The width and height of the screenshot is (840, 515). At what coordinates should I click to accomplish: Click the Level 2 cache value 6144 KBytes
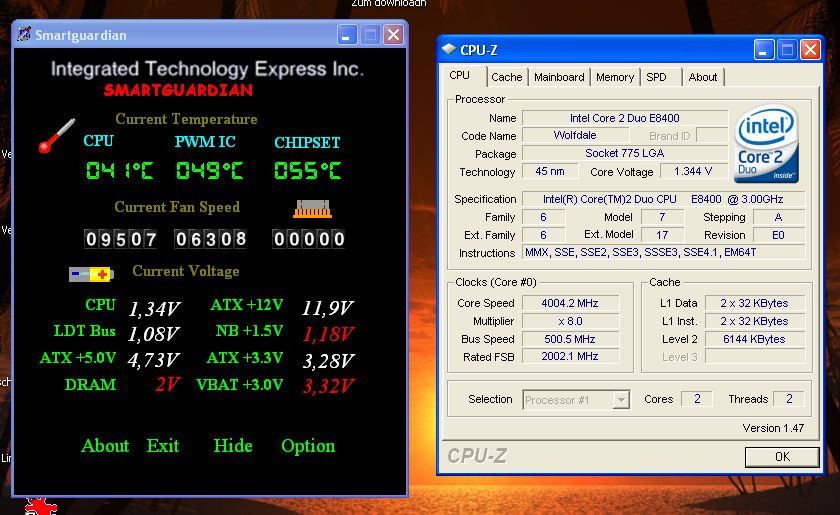point(754,339)
